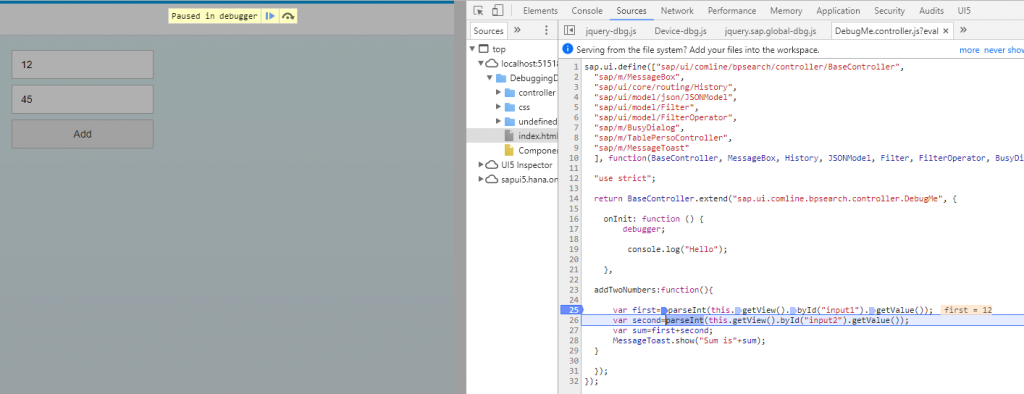Click the sapui5.hana cloud icon
1024x394 pixels.
[x=492, y=179]
